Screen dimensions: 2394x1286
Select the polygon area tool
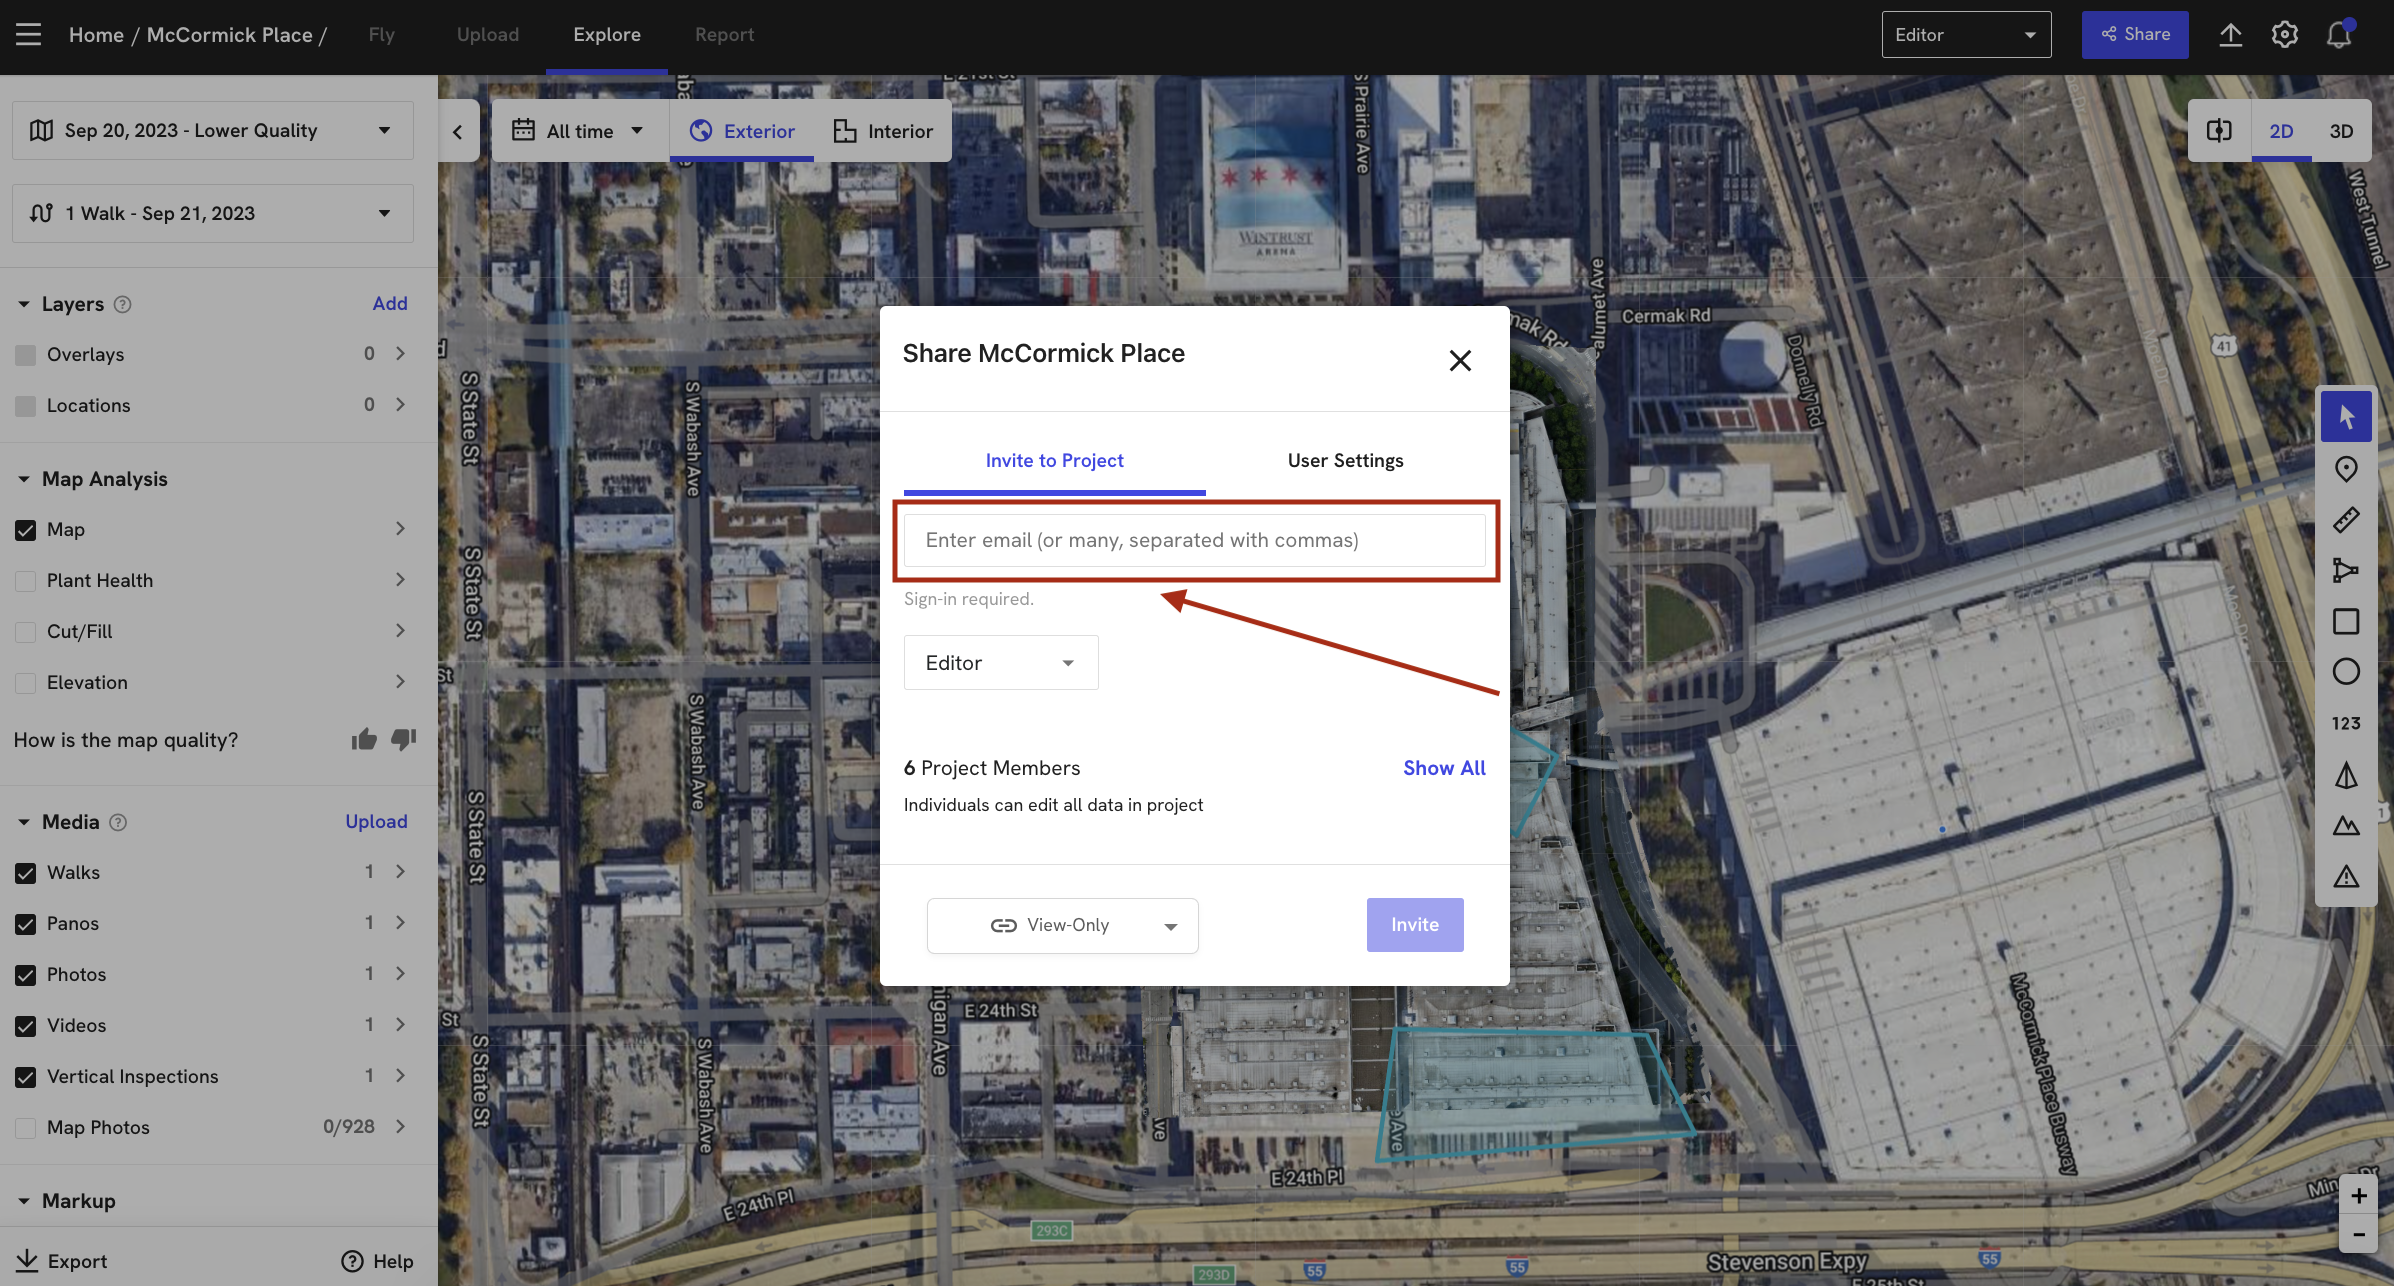pyautogui.click(x=2346, y=570)
